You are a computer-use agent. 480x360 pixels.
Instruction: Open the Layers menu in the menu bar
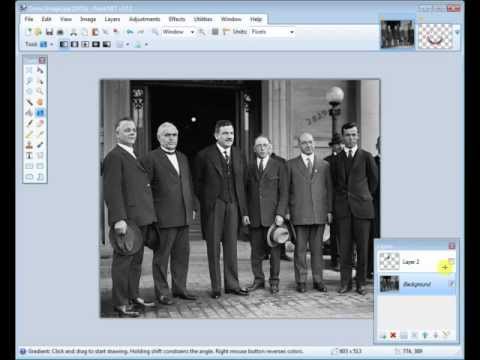112,19
